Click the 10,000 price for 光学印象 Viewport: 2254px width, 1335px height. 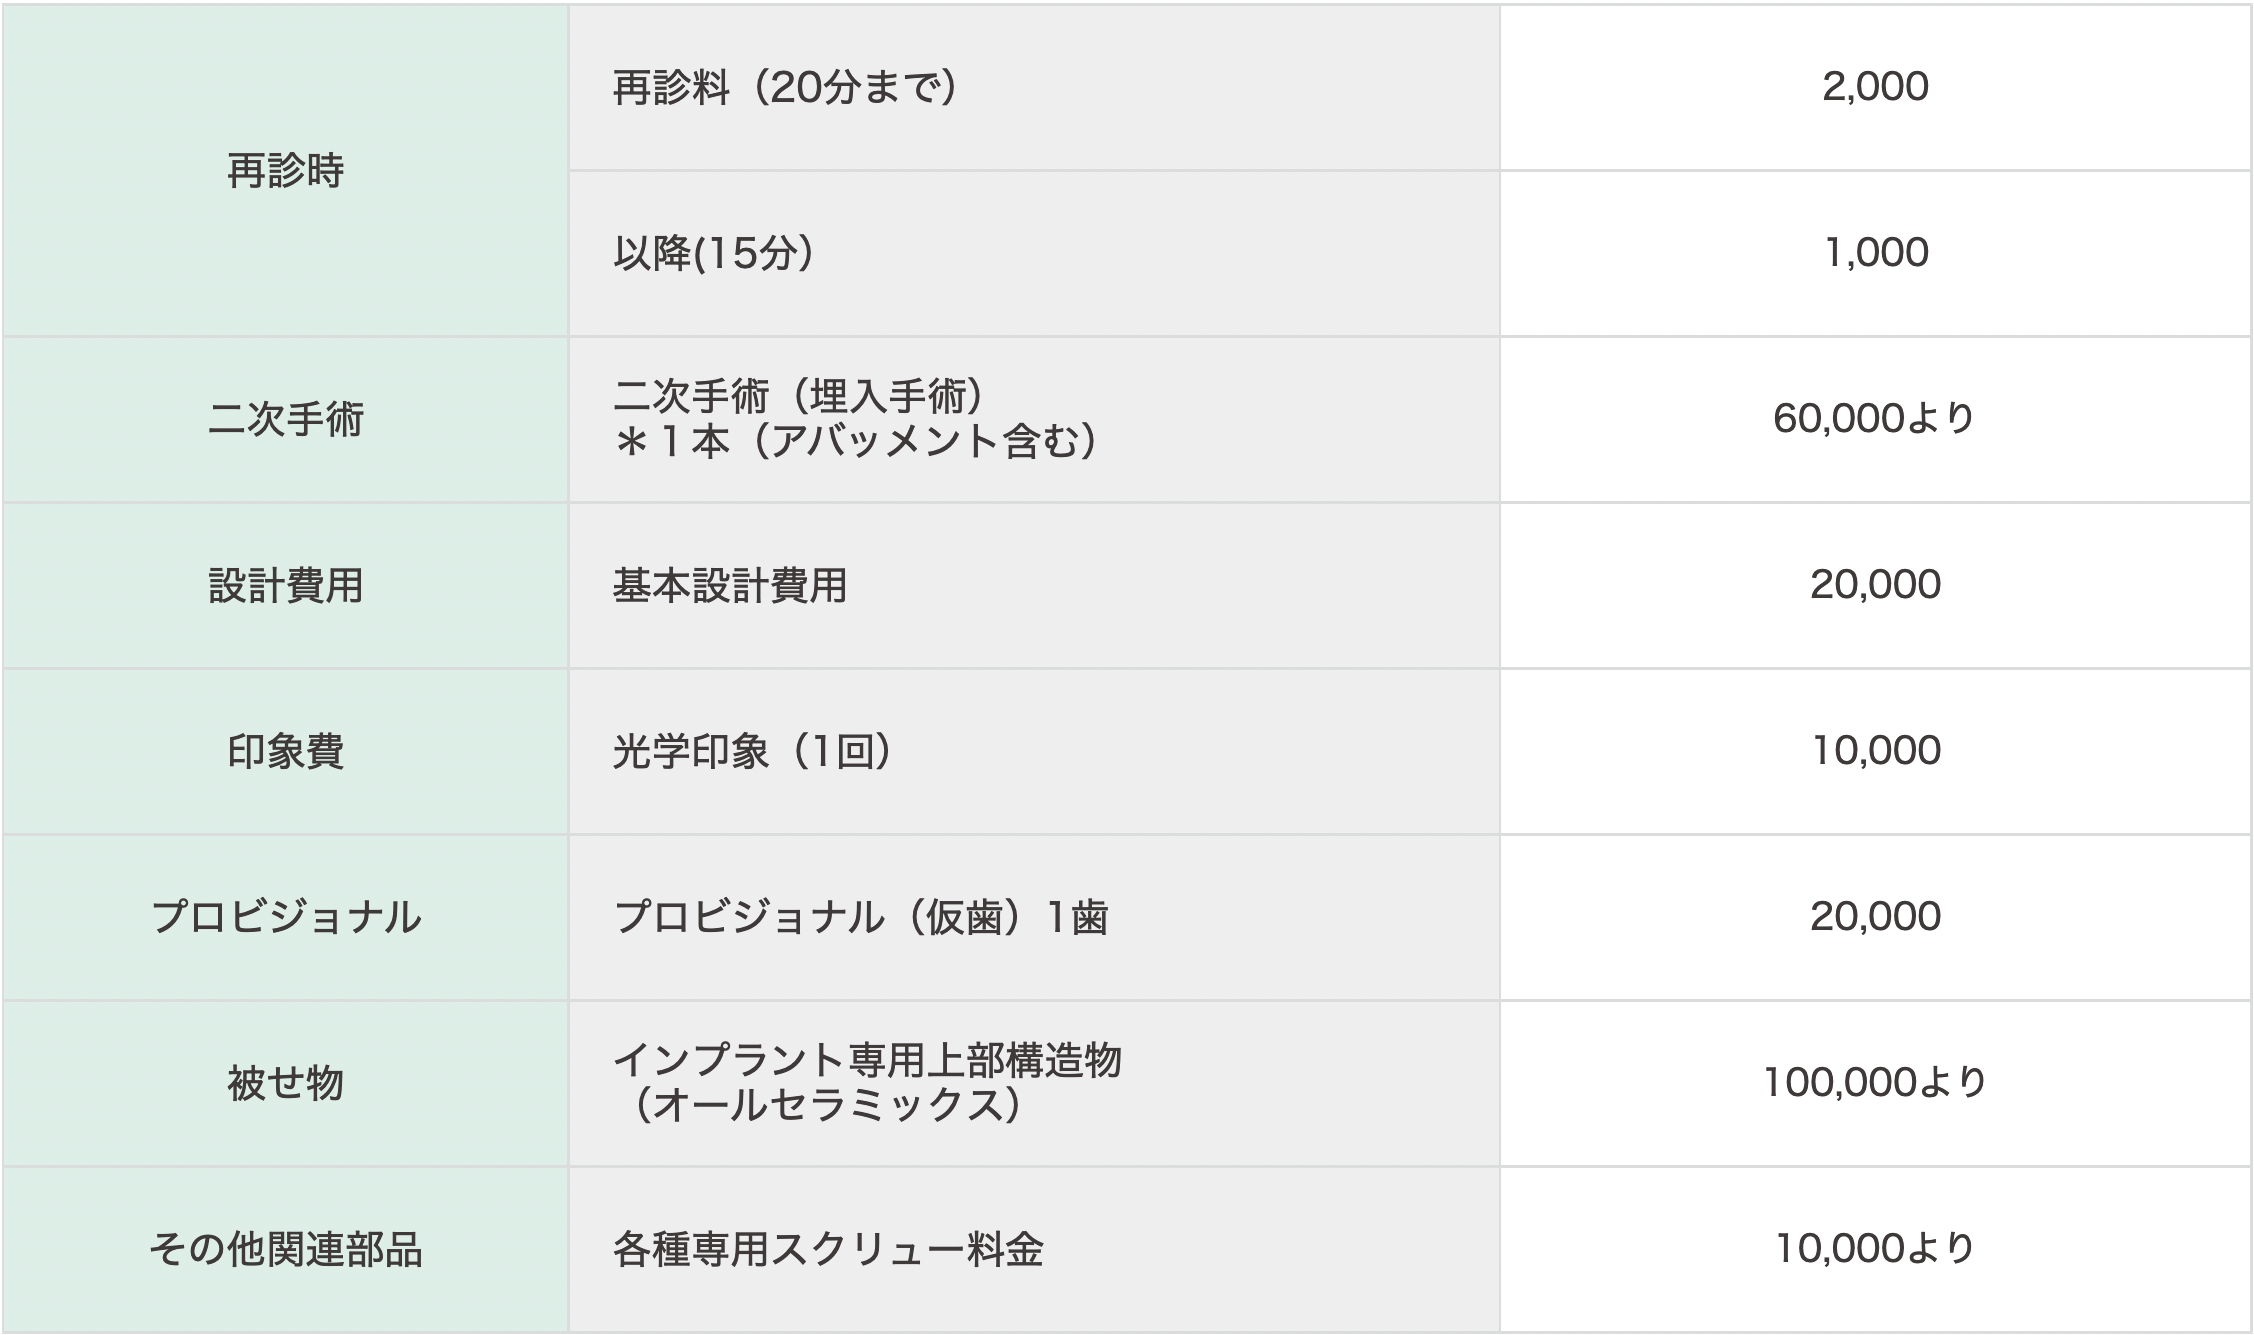click(1874, 751)
